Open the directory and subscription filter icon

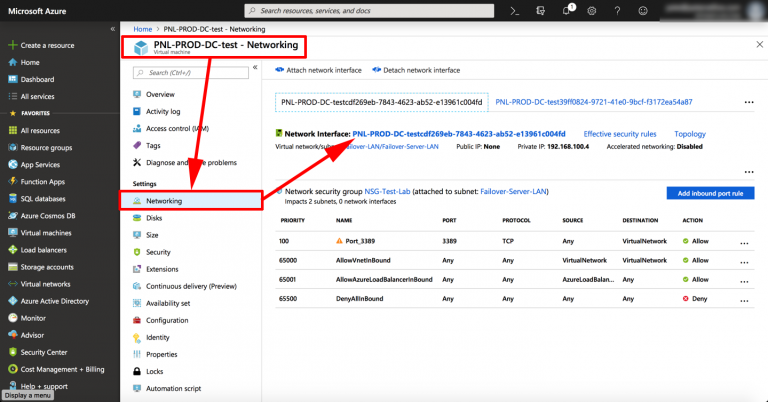[x=540, y=11]
